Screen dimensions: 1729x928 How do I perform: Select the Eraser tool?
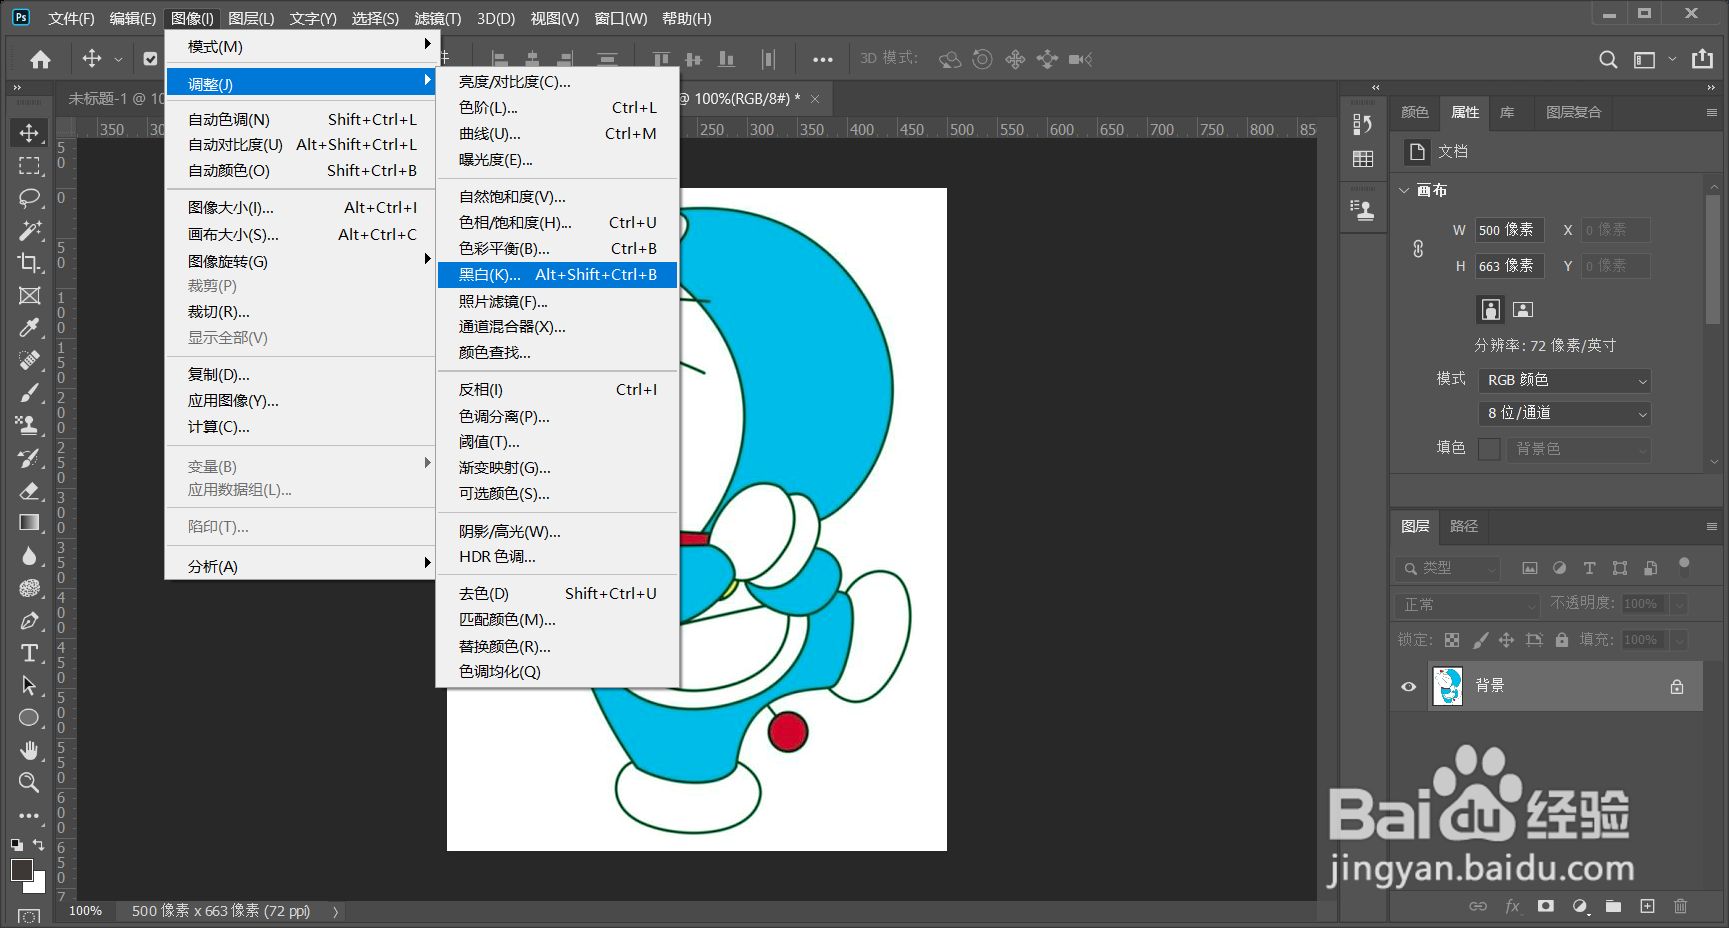tap(29, 490)
